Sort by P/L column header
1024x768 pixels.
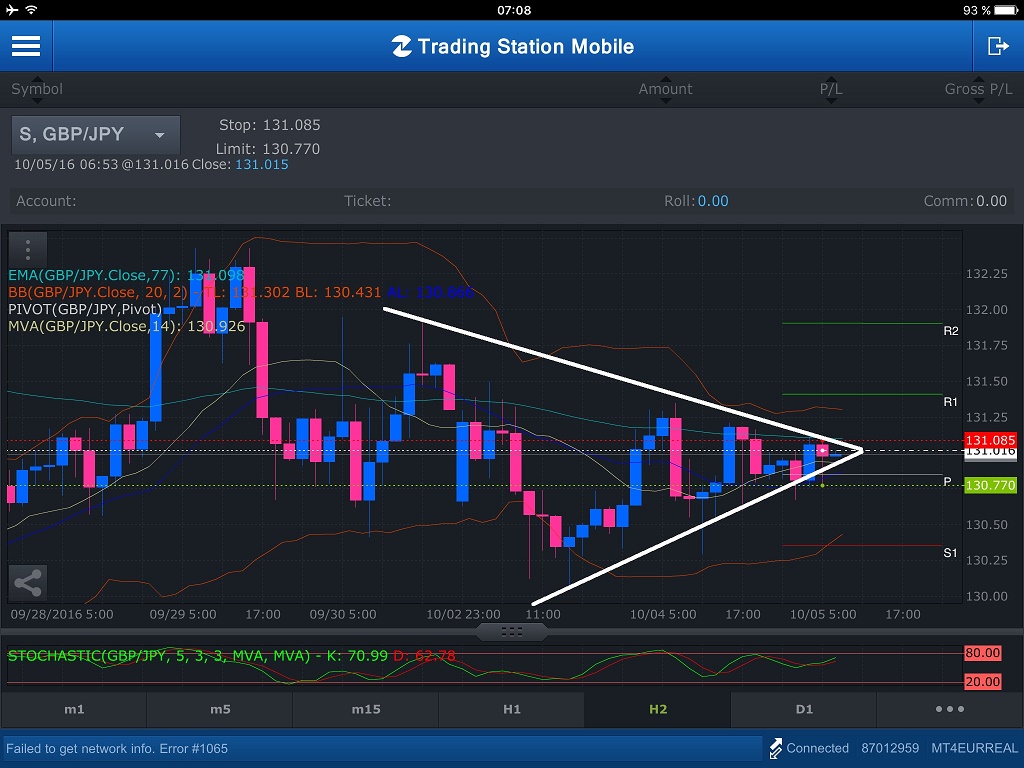click(831, 89)
